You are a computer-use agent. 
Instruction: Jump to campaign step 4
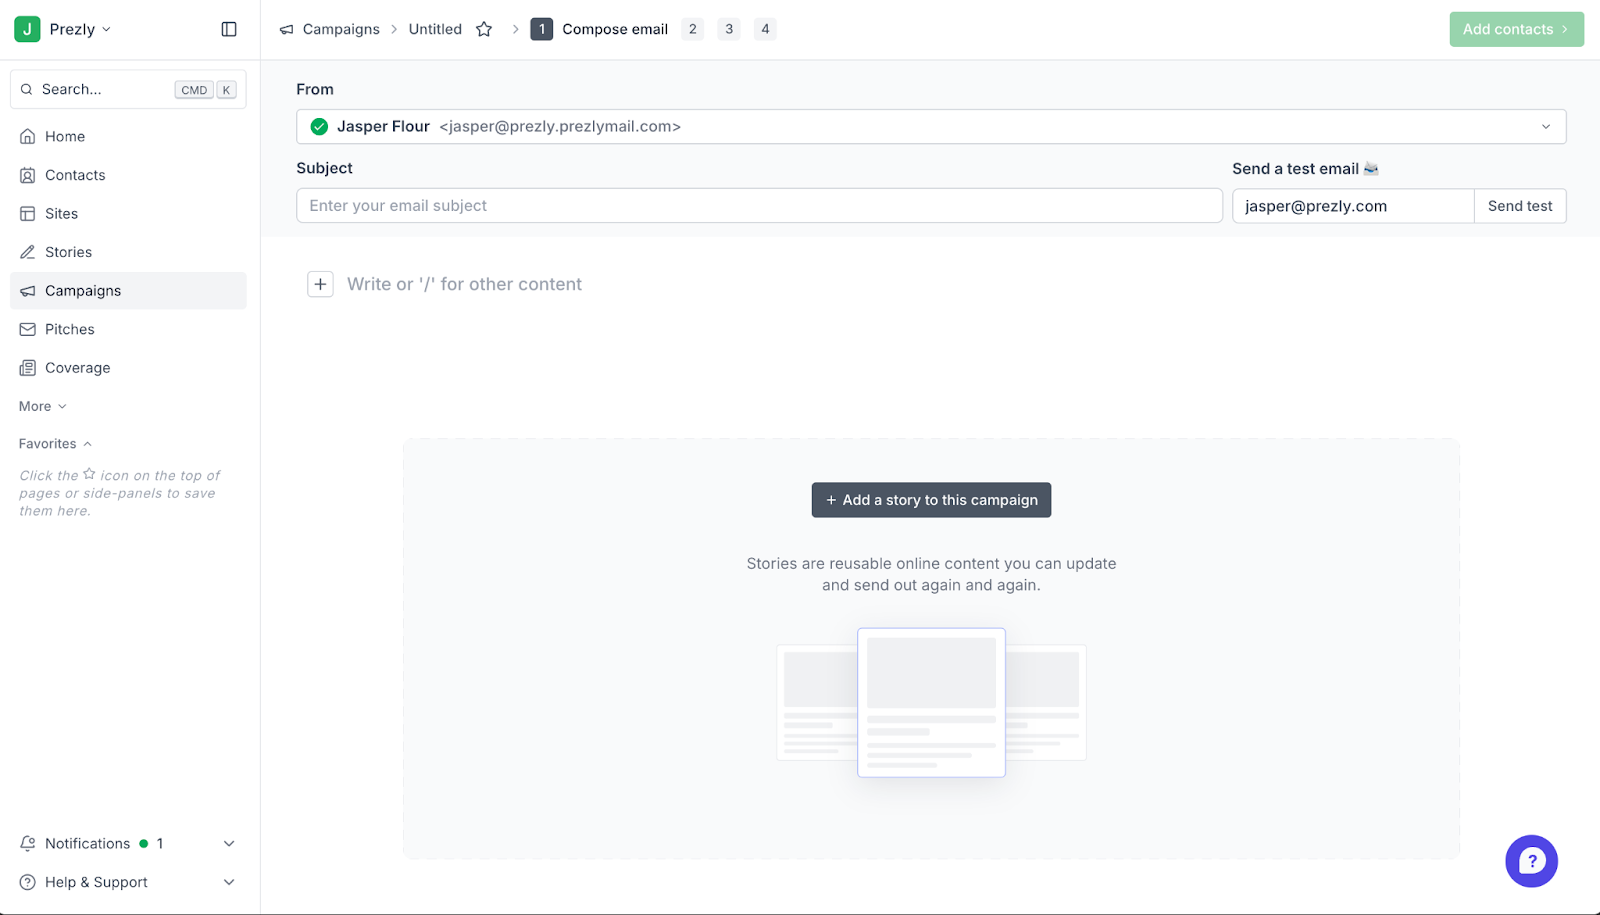[x=765, y=29]
